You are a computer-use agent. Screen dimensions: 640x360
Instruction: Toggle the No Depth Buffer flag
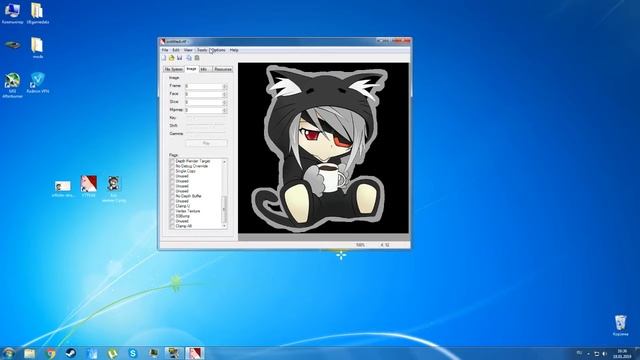tap(172, 196)
